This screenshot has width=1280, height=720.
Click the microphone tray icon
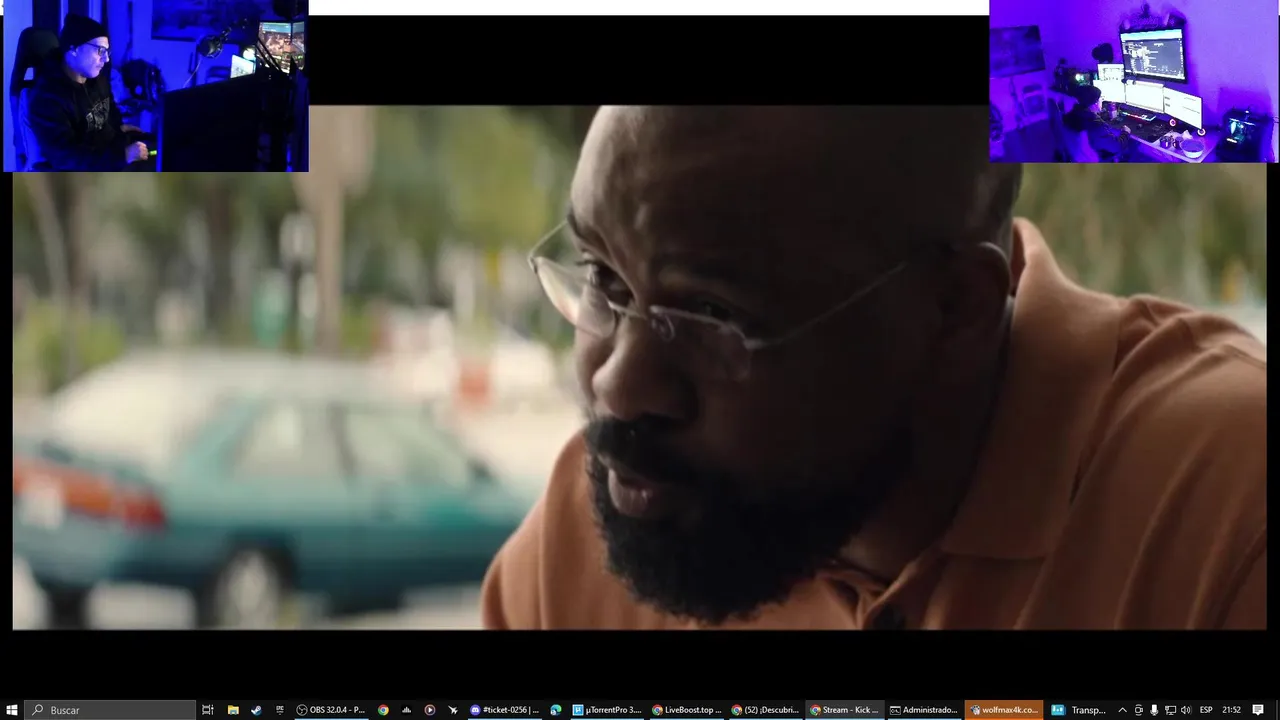pos(1154,710)
